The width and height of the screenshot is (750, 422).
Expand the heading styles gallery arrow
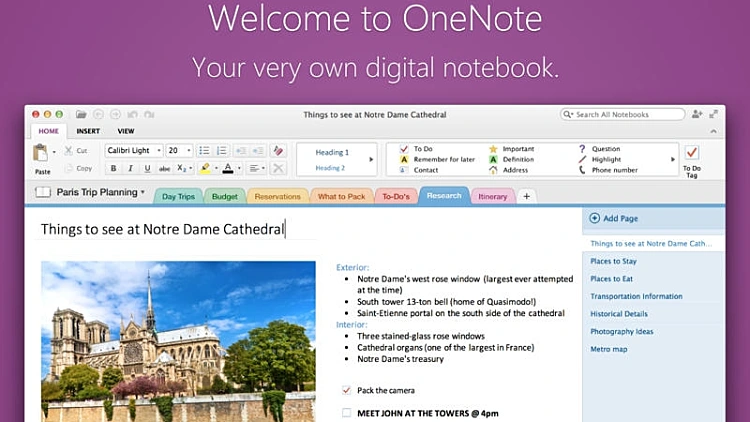coord(371,159)
